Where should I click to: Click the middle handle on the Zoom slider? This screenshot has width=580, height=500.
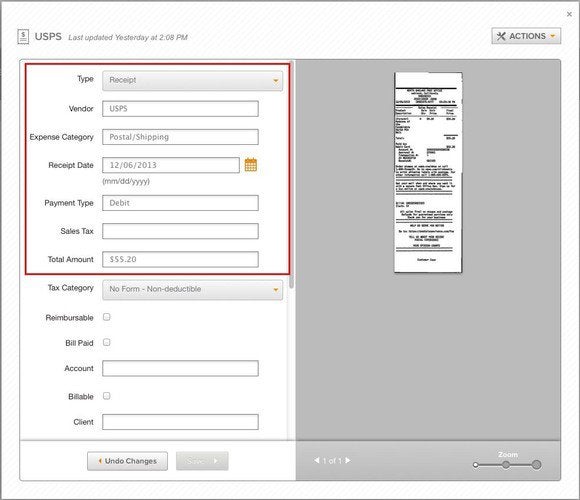(506, 465)
